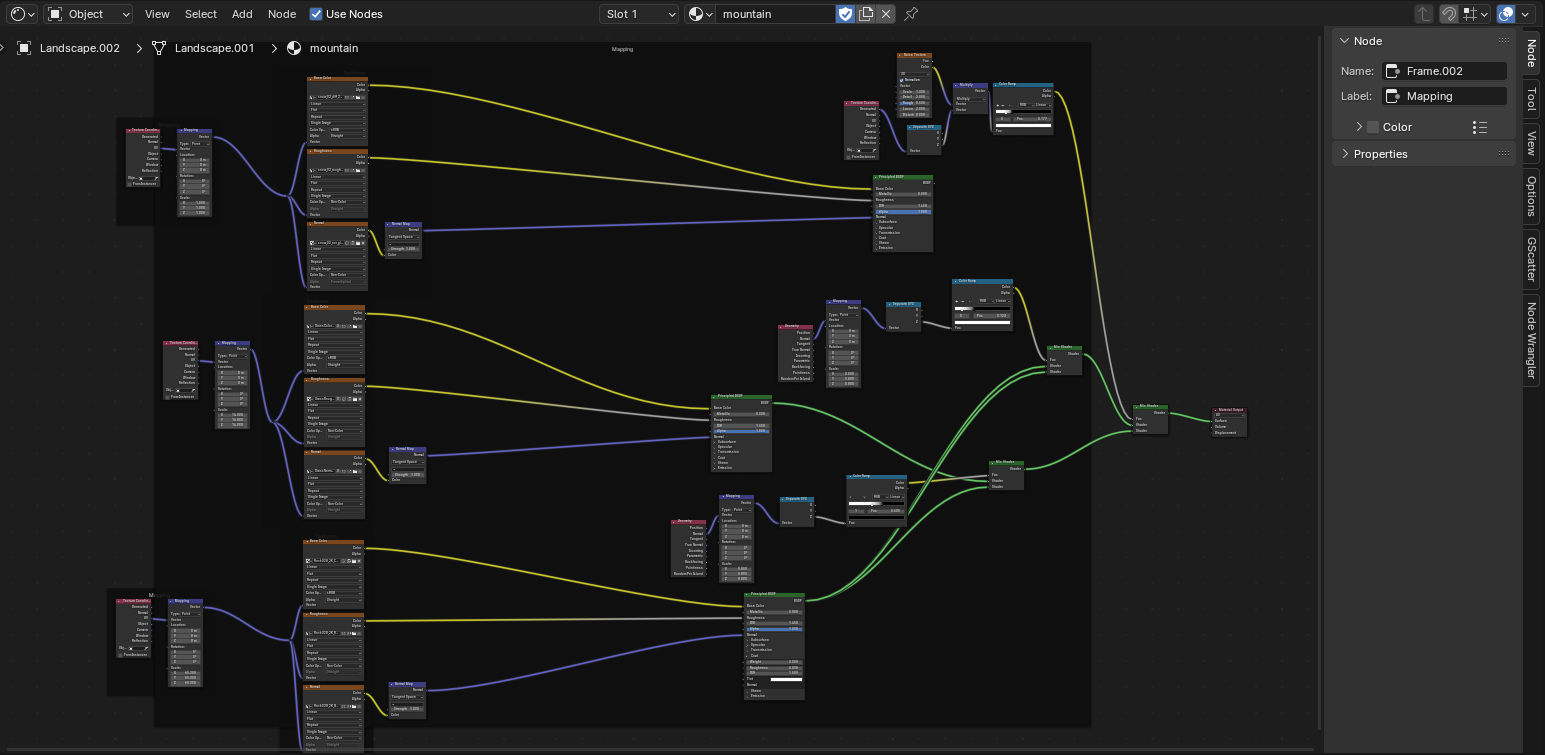Toggle the snap magnet icon

tap(1448, 14)
